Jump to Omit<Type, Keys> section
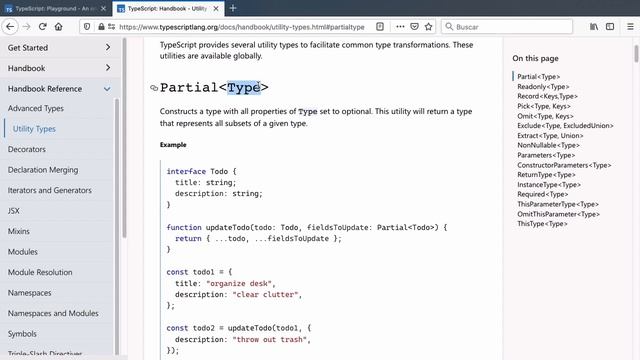 (x=545, y=116)
